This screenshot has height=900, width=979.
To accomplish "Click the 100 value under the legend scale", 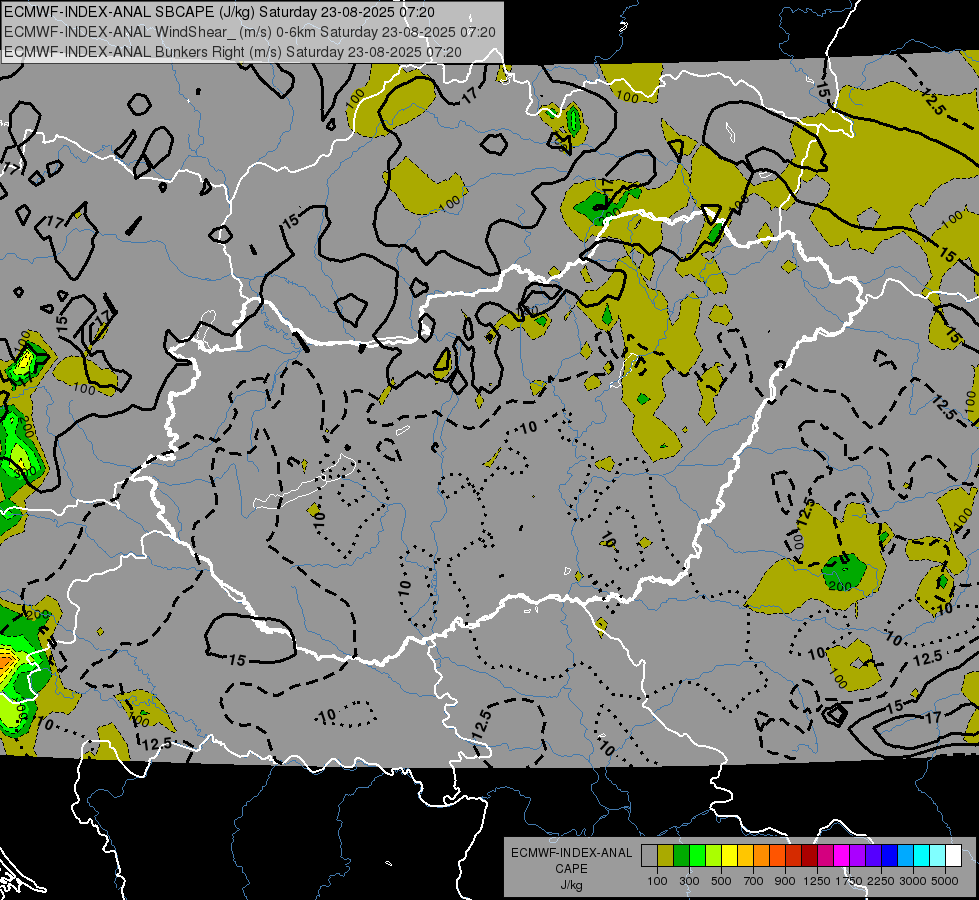I will [657, 881].
